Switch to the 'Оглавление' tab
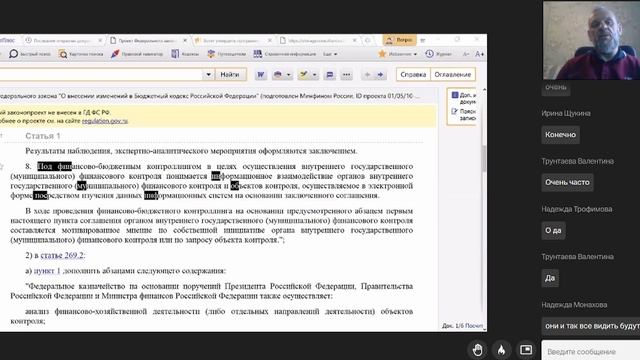The image size is (640, 360). (x=453, y=75)
